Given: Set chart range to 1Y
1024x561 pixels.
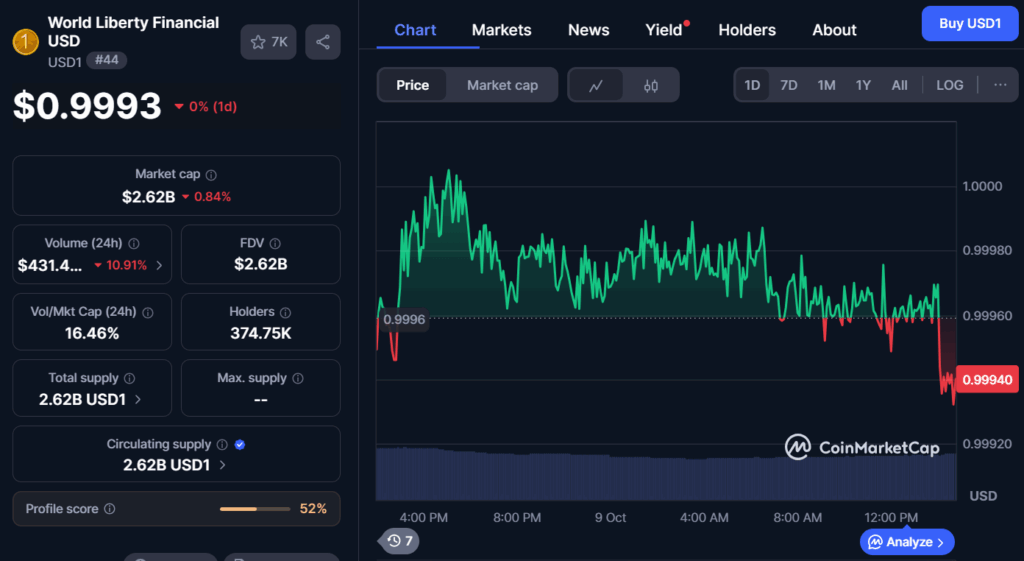Looking at the screenshot, I should pos(863,86).
